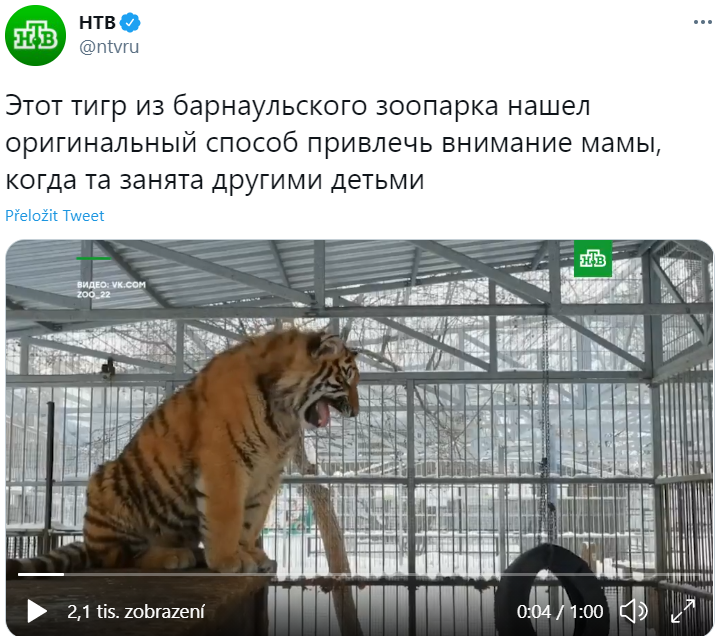Click the tweet text about Barnaul zoo tiger
Screen dimensions: 721x636
[x=333, y=143]
